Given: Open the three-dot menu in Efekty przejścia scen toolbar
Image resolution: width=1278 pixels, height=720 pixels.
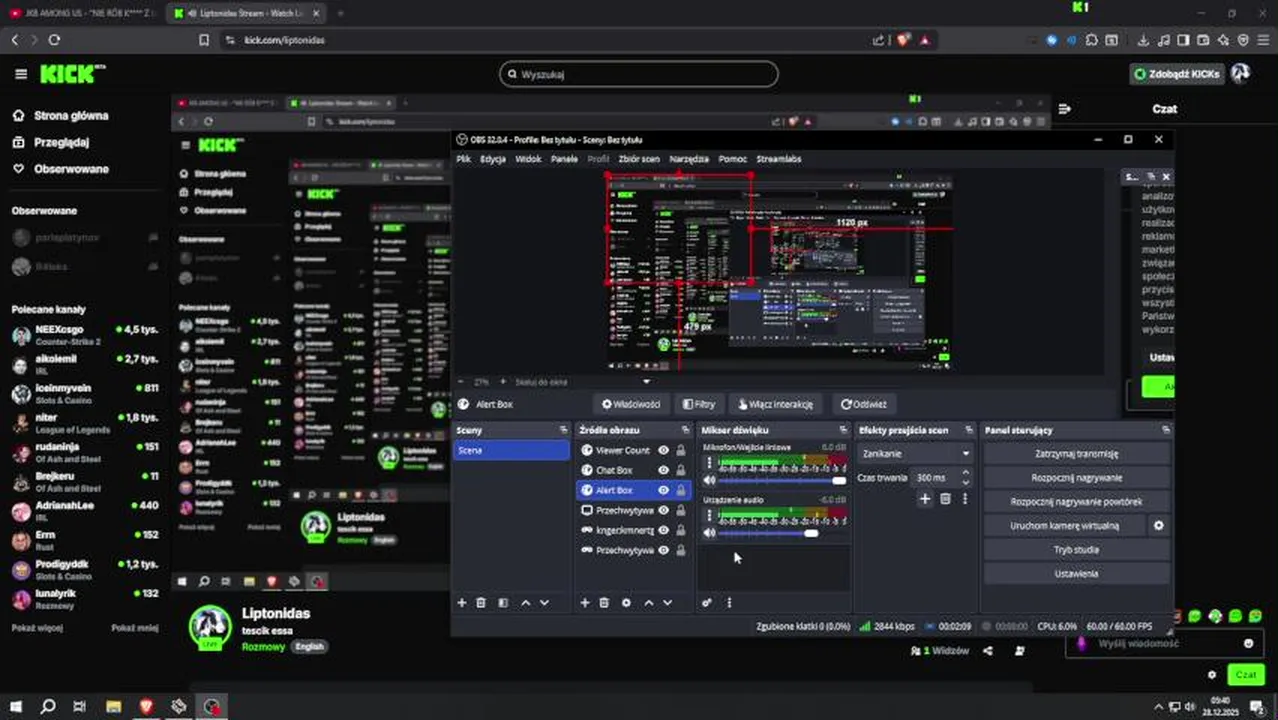Looking at the screenshot, I should coord(965,498).
